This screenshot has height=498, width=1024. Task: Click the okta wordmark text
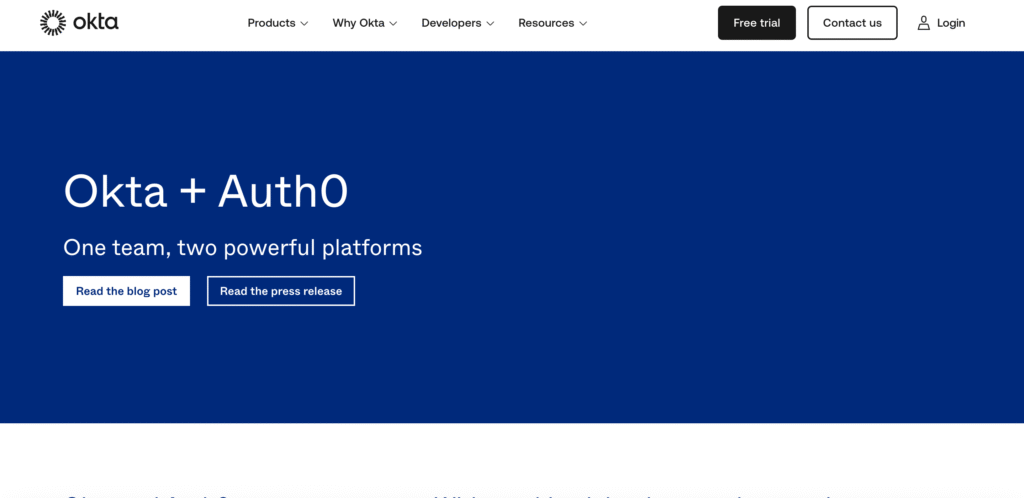click(95, 23)
